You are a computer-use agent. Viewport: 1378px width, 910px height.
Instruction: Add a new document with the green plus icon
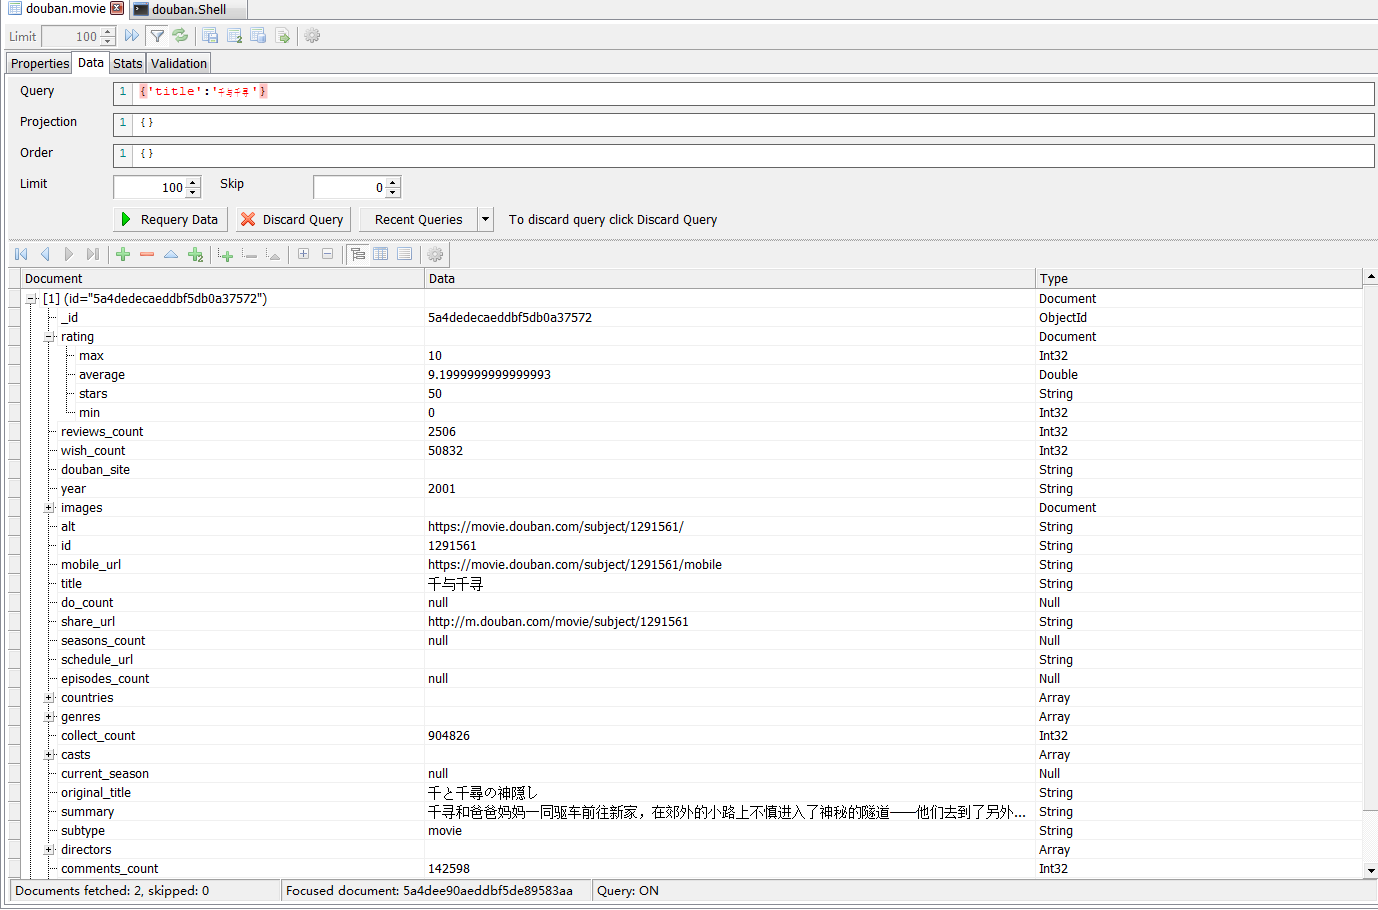(x=122, y=254)
